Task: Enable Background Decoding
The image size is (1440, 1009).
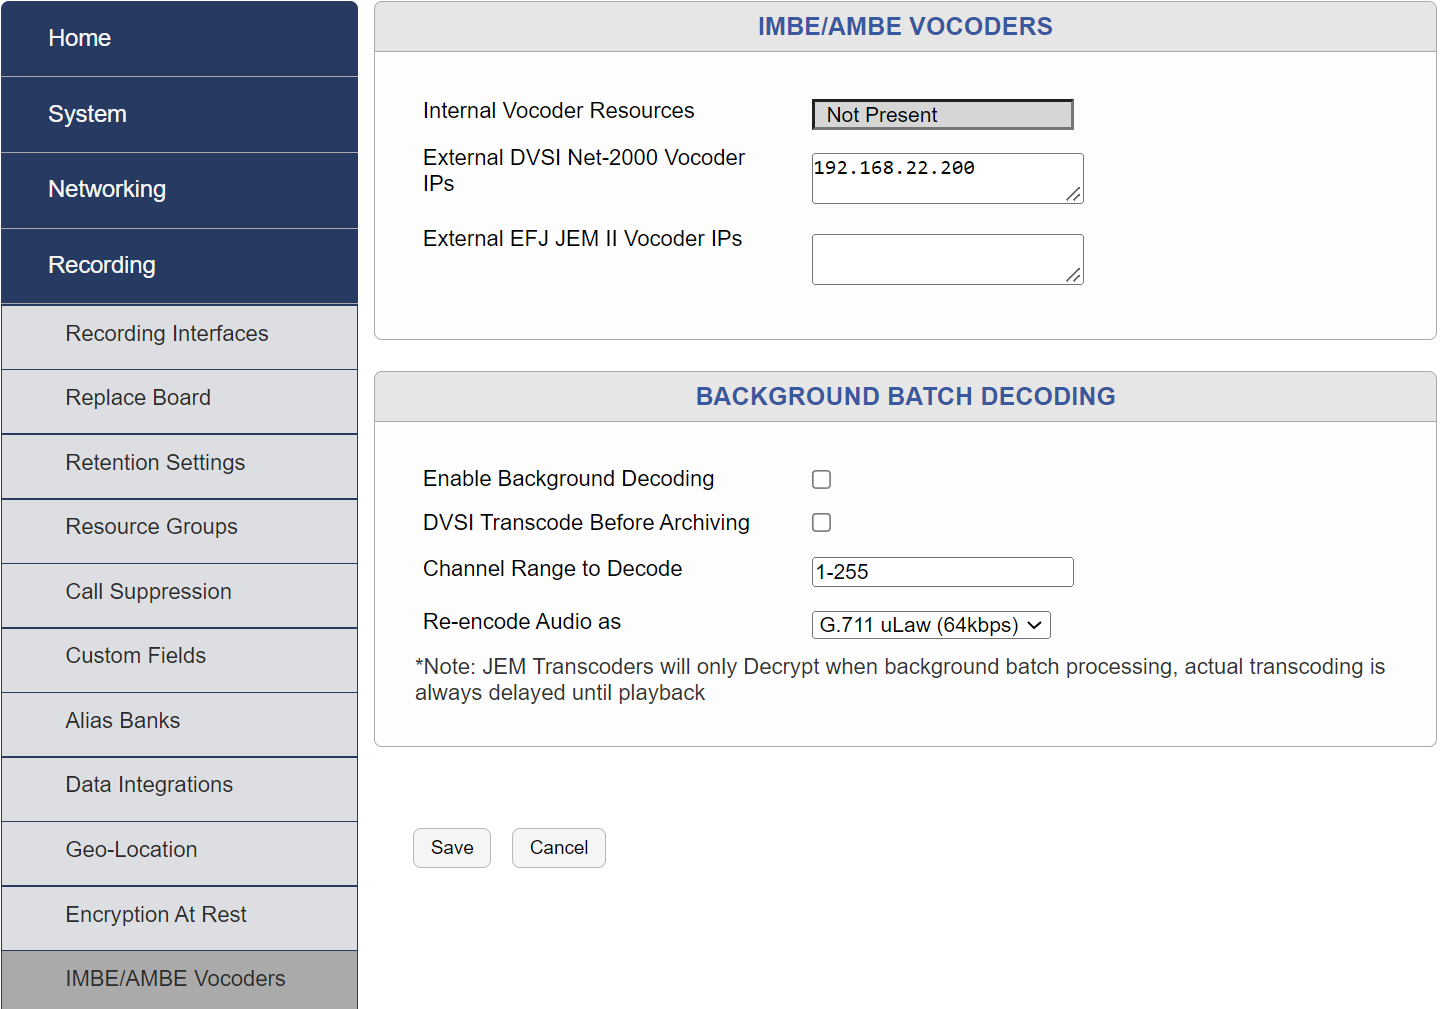Action: pos(821,479)
